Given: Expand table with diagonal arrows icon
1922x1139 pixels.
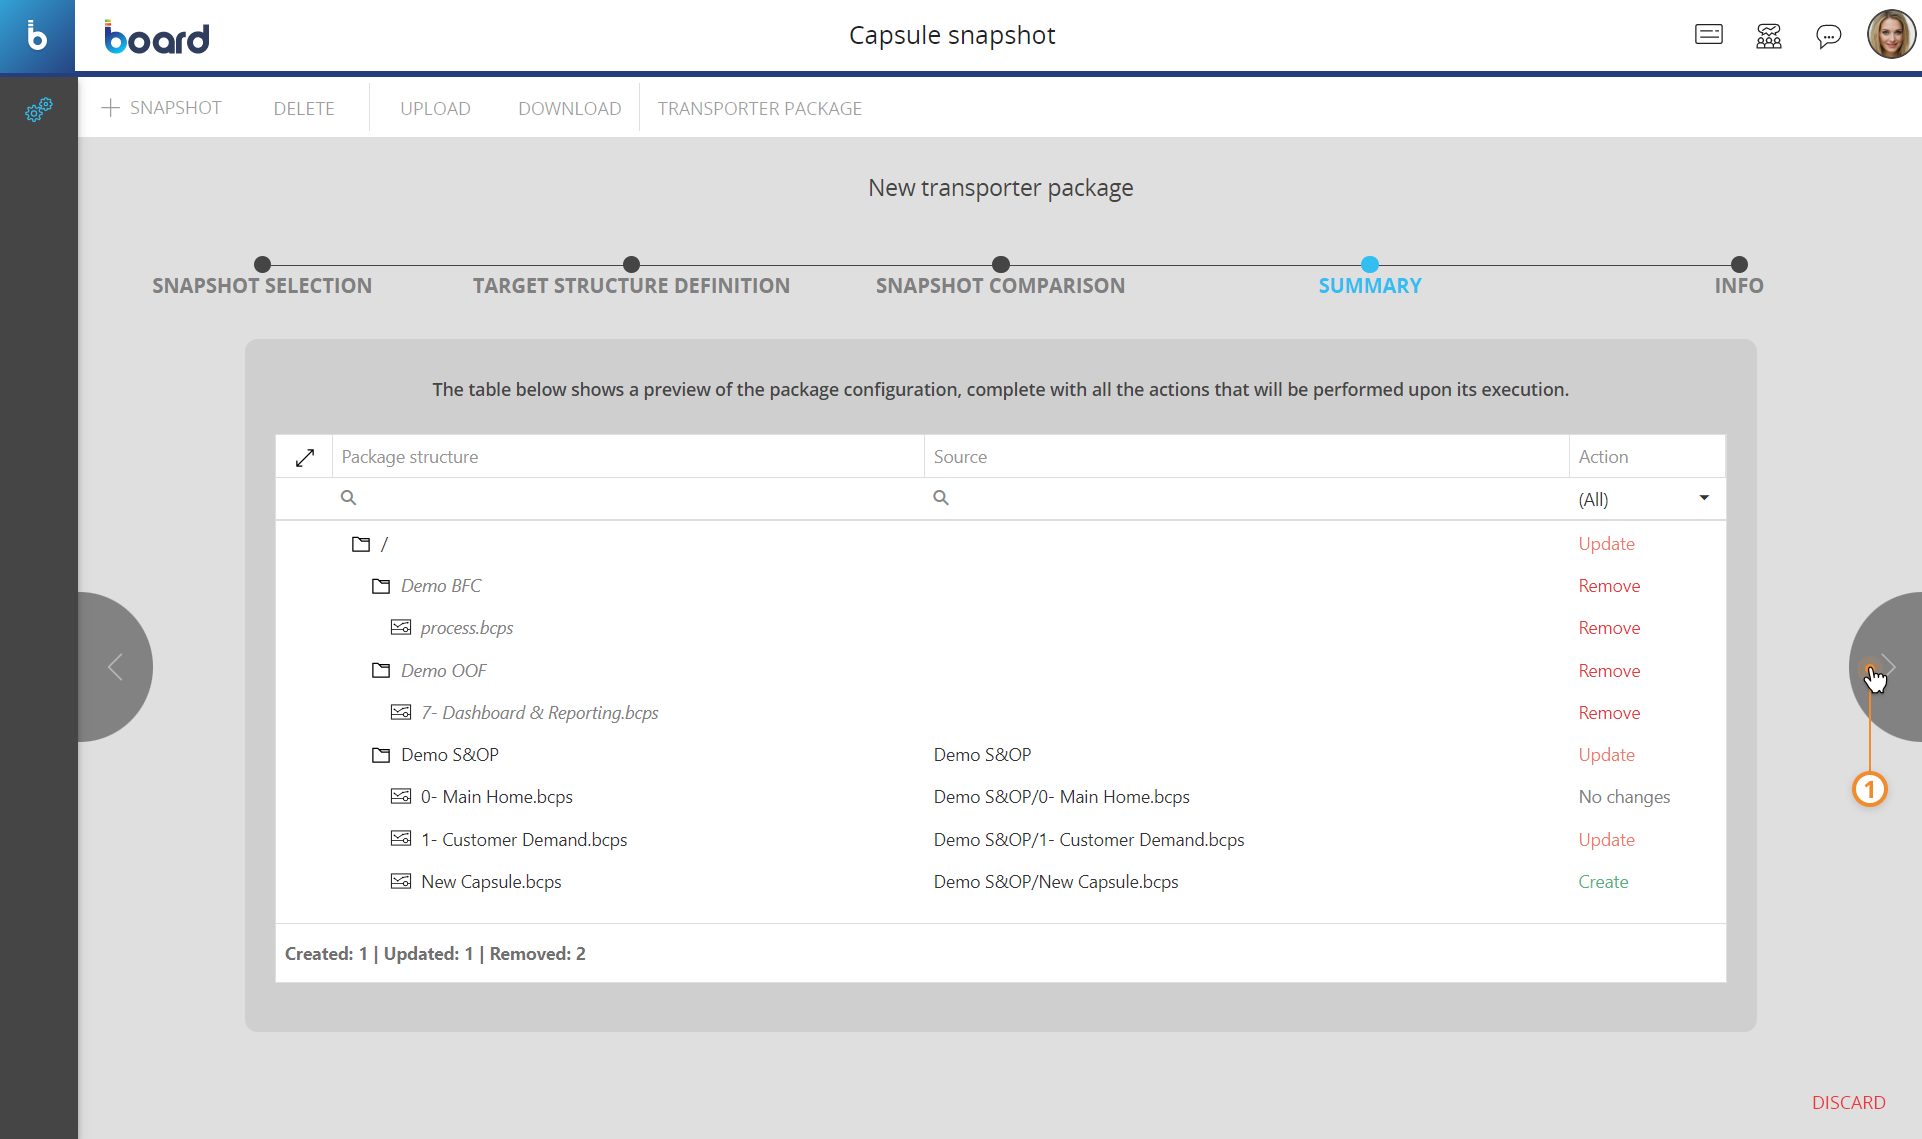Looking at the screenshot, I should [x=305, y=457].
